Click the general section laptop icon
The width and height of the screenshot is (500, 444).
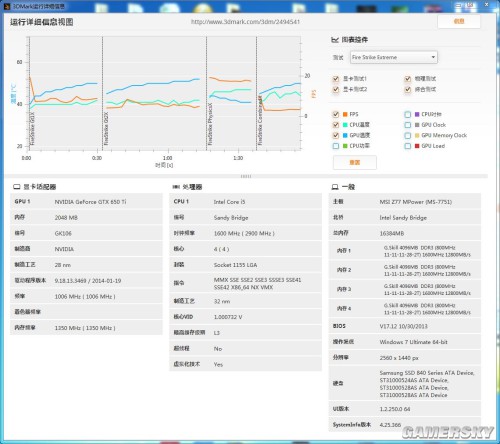335,187
